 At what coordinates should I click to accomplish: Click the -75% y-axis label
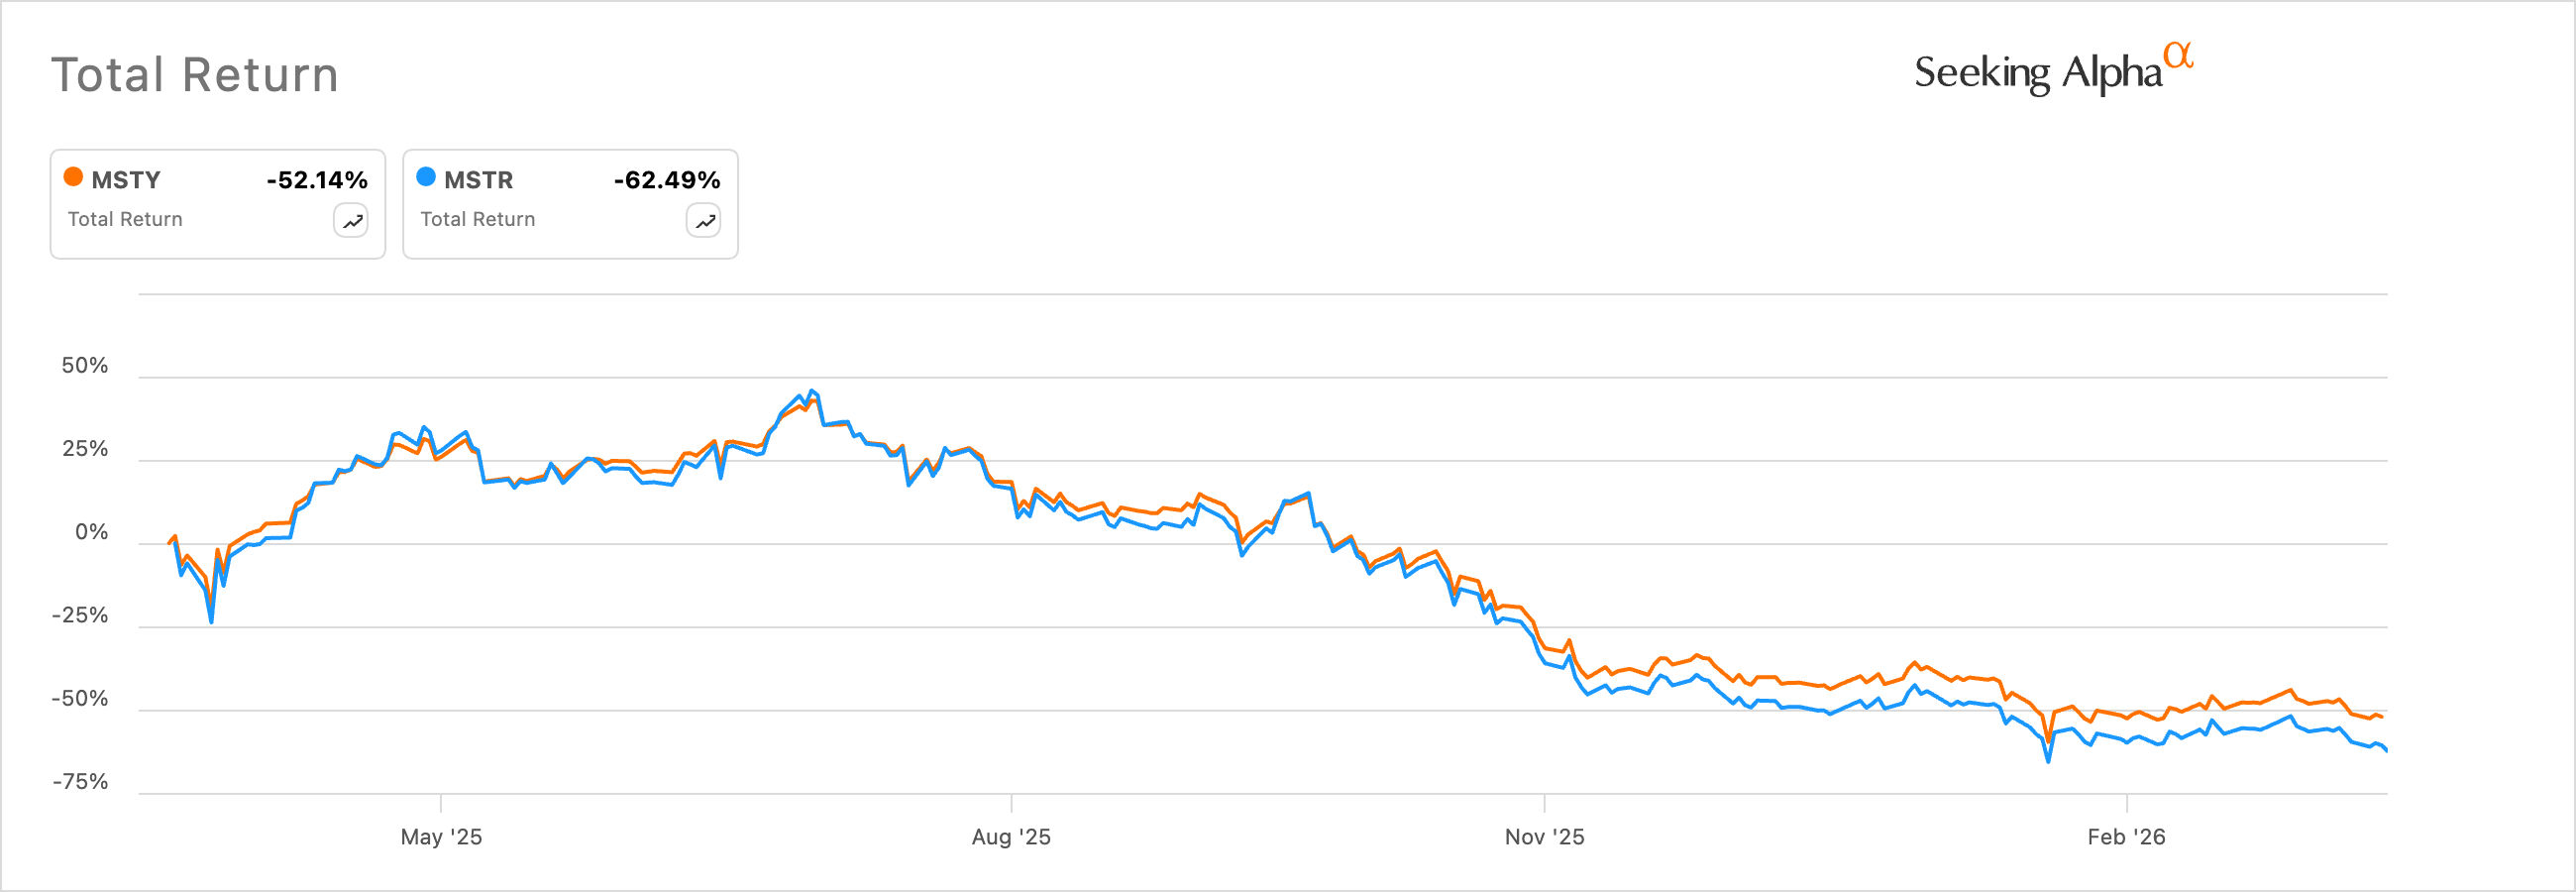point(80,782)
